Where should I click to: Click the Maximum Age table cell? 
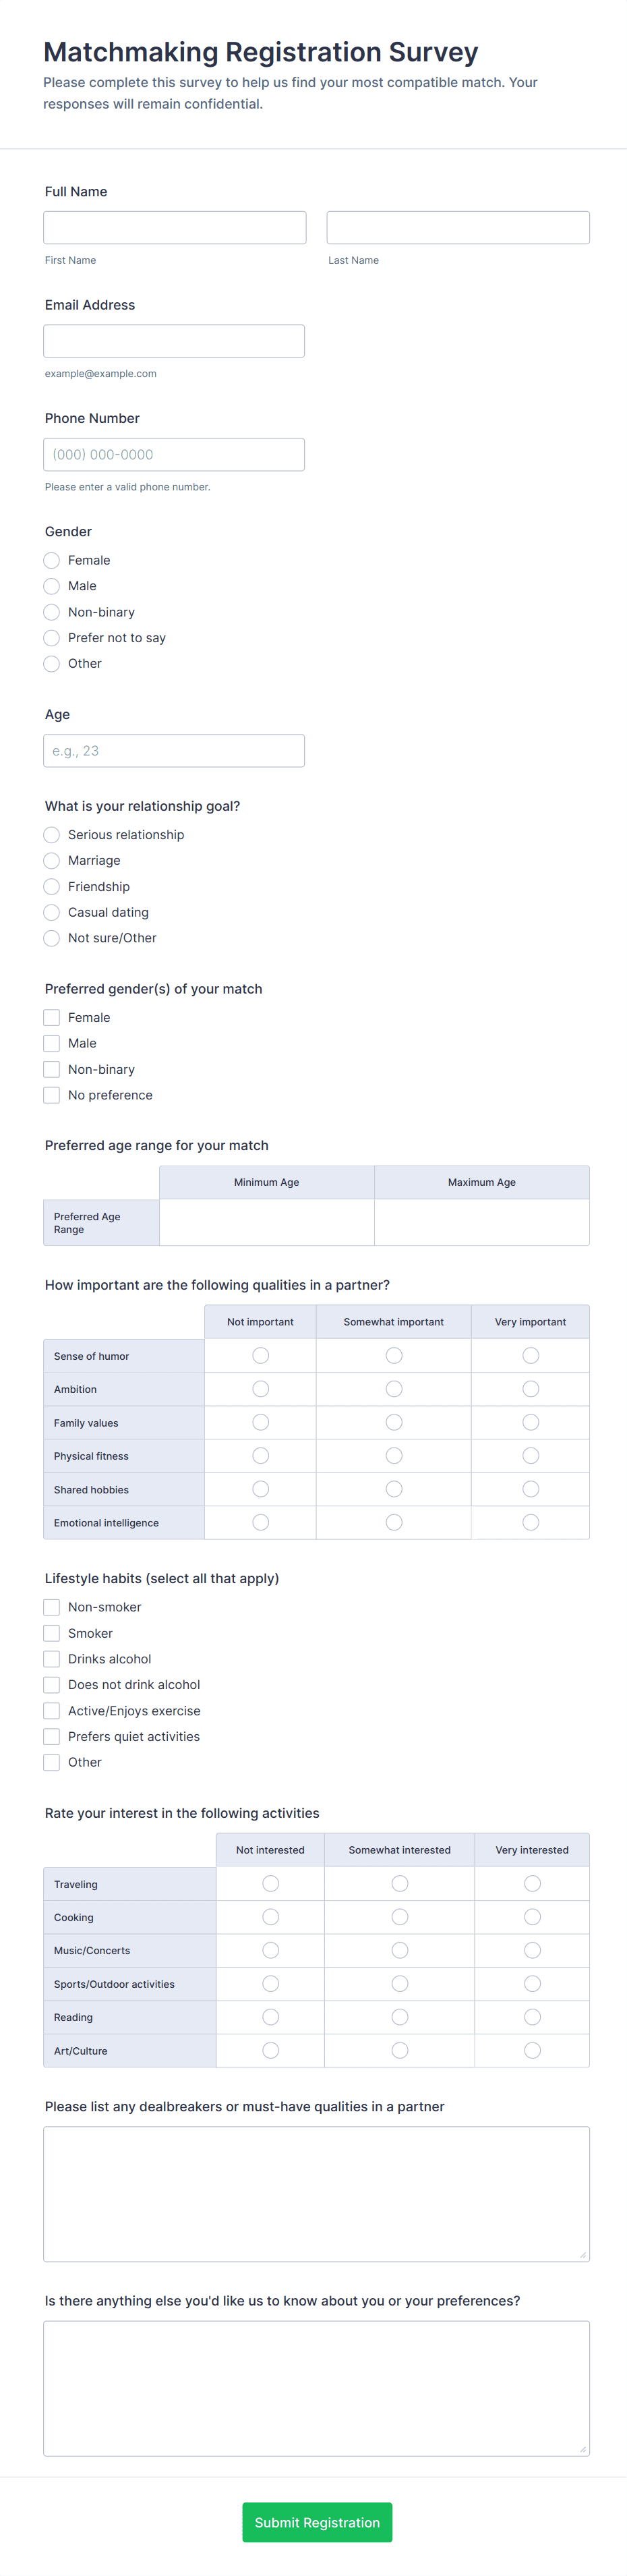482,1223
